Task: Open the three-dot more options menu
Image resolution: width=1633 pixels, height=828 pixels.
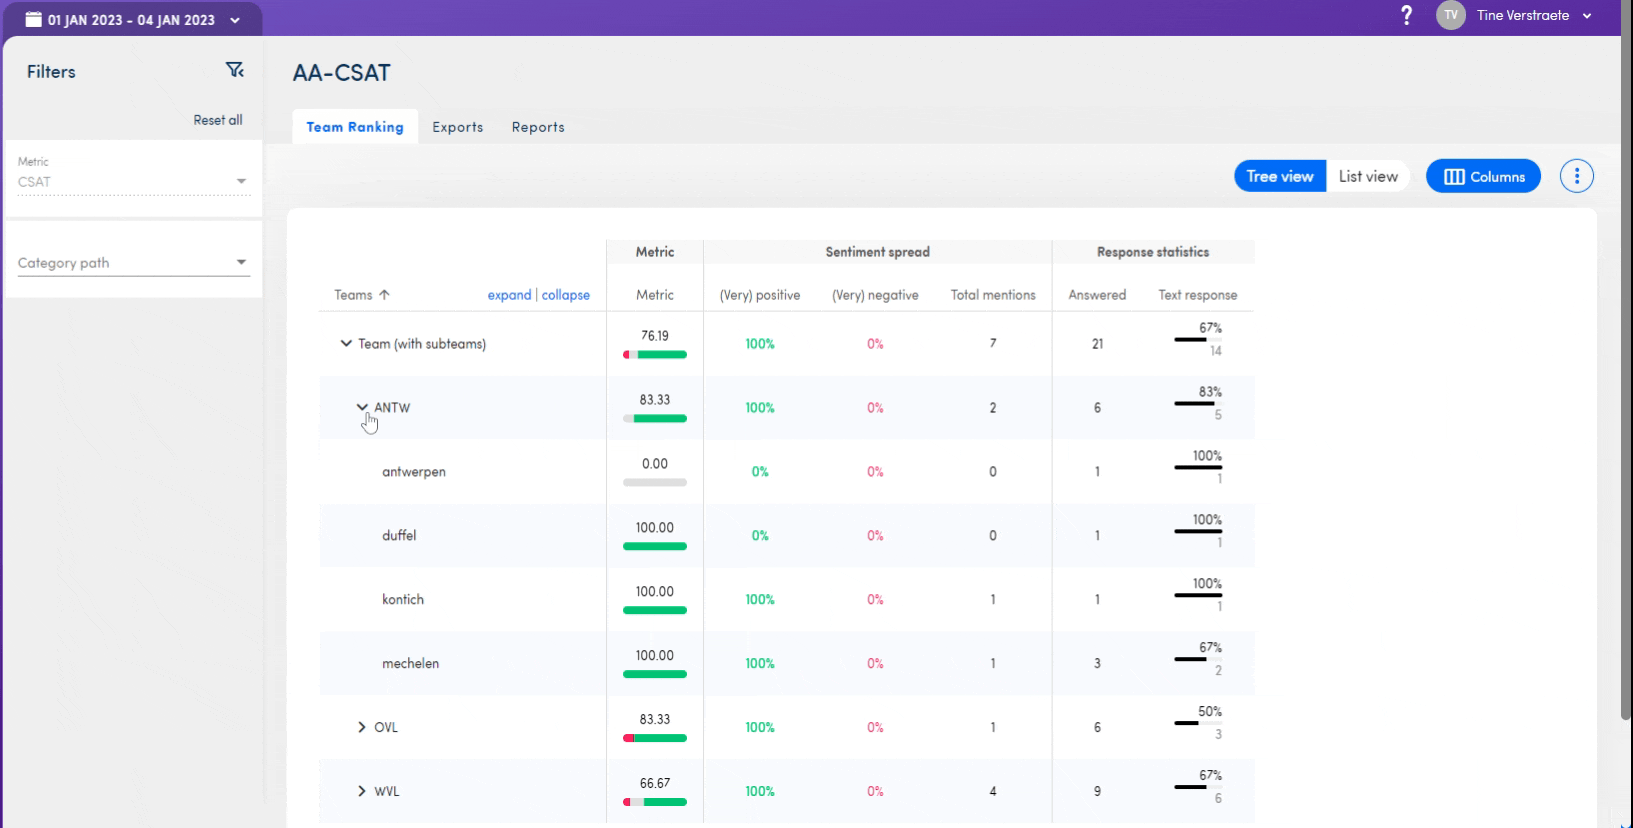Action: (x=1576, y=176)
